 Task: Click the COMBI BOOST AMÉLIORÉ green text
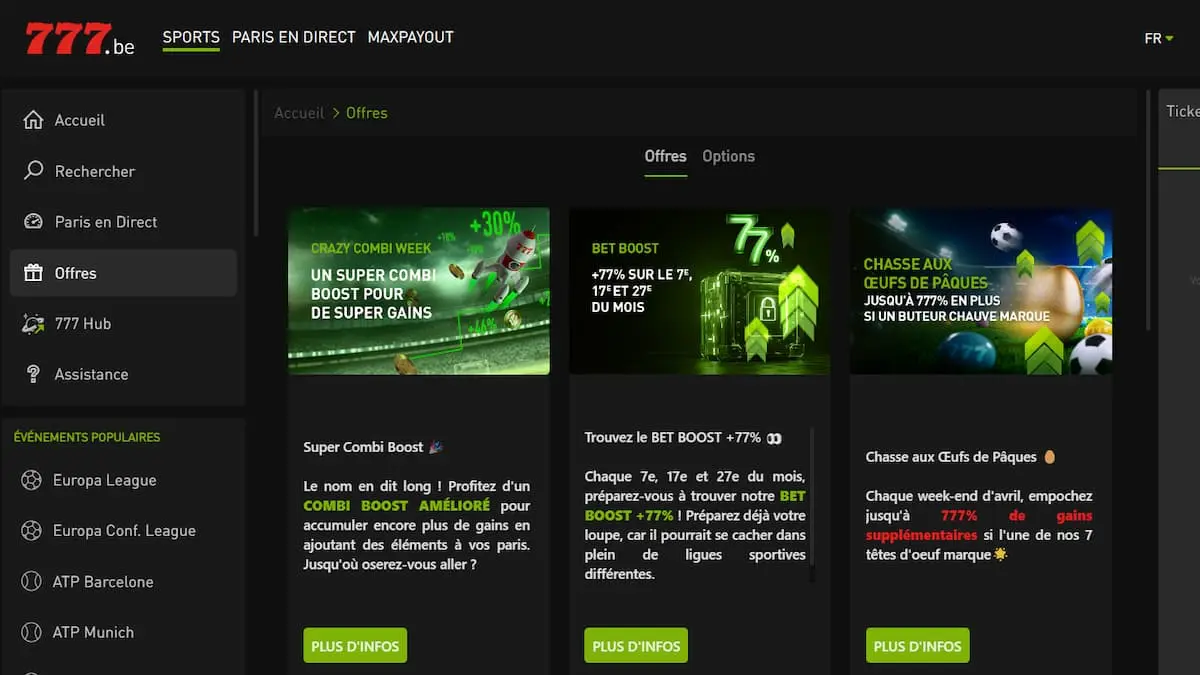coord(397,506)
